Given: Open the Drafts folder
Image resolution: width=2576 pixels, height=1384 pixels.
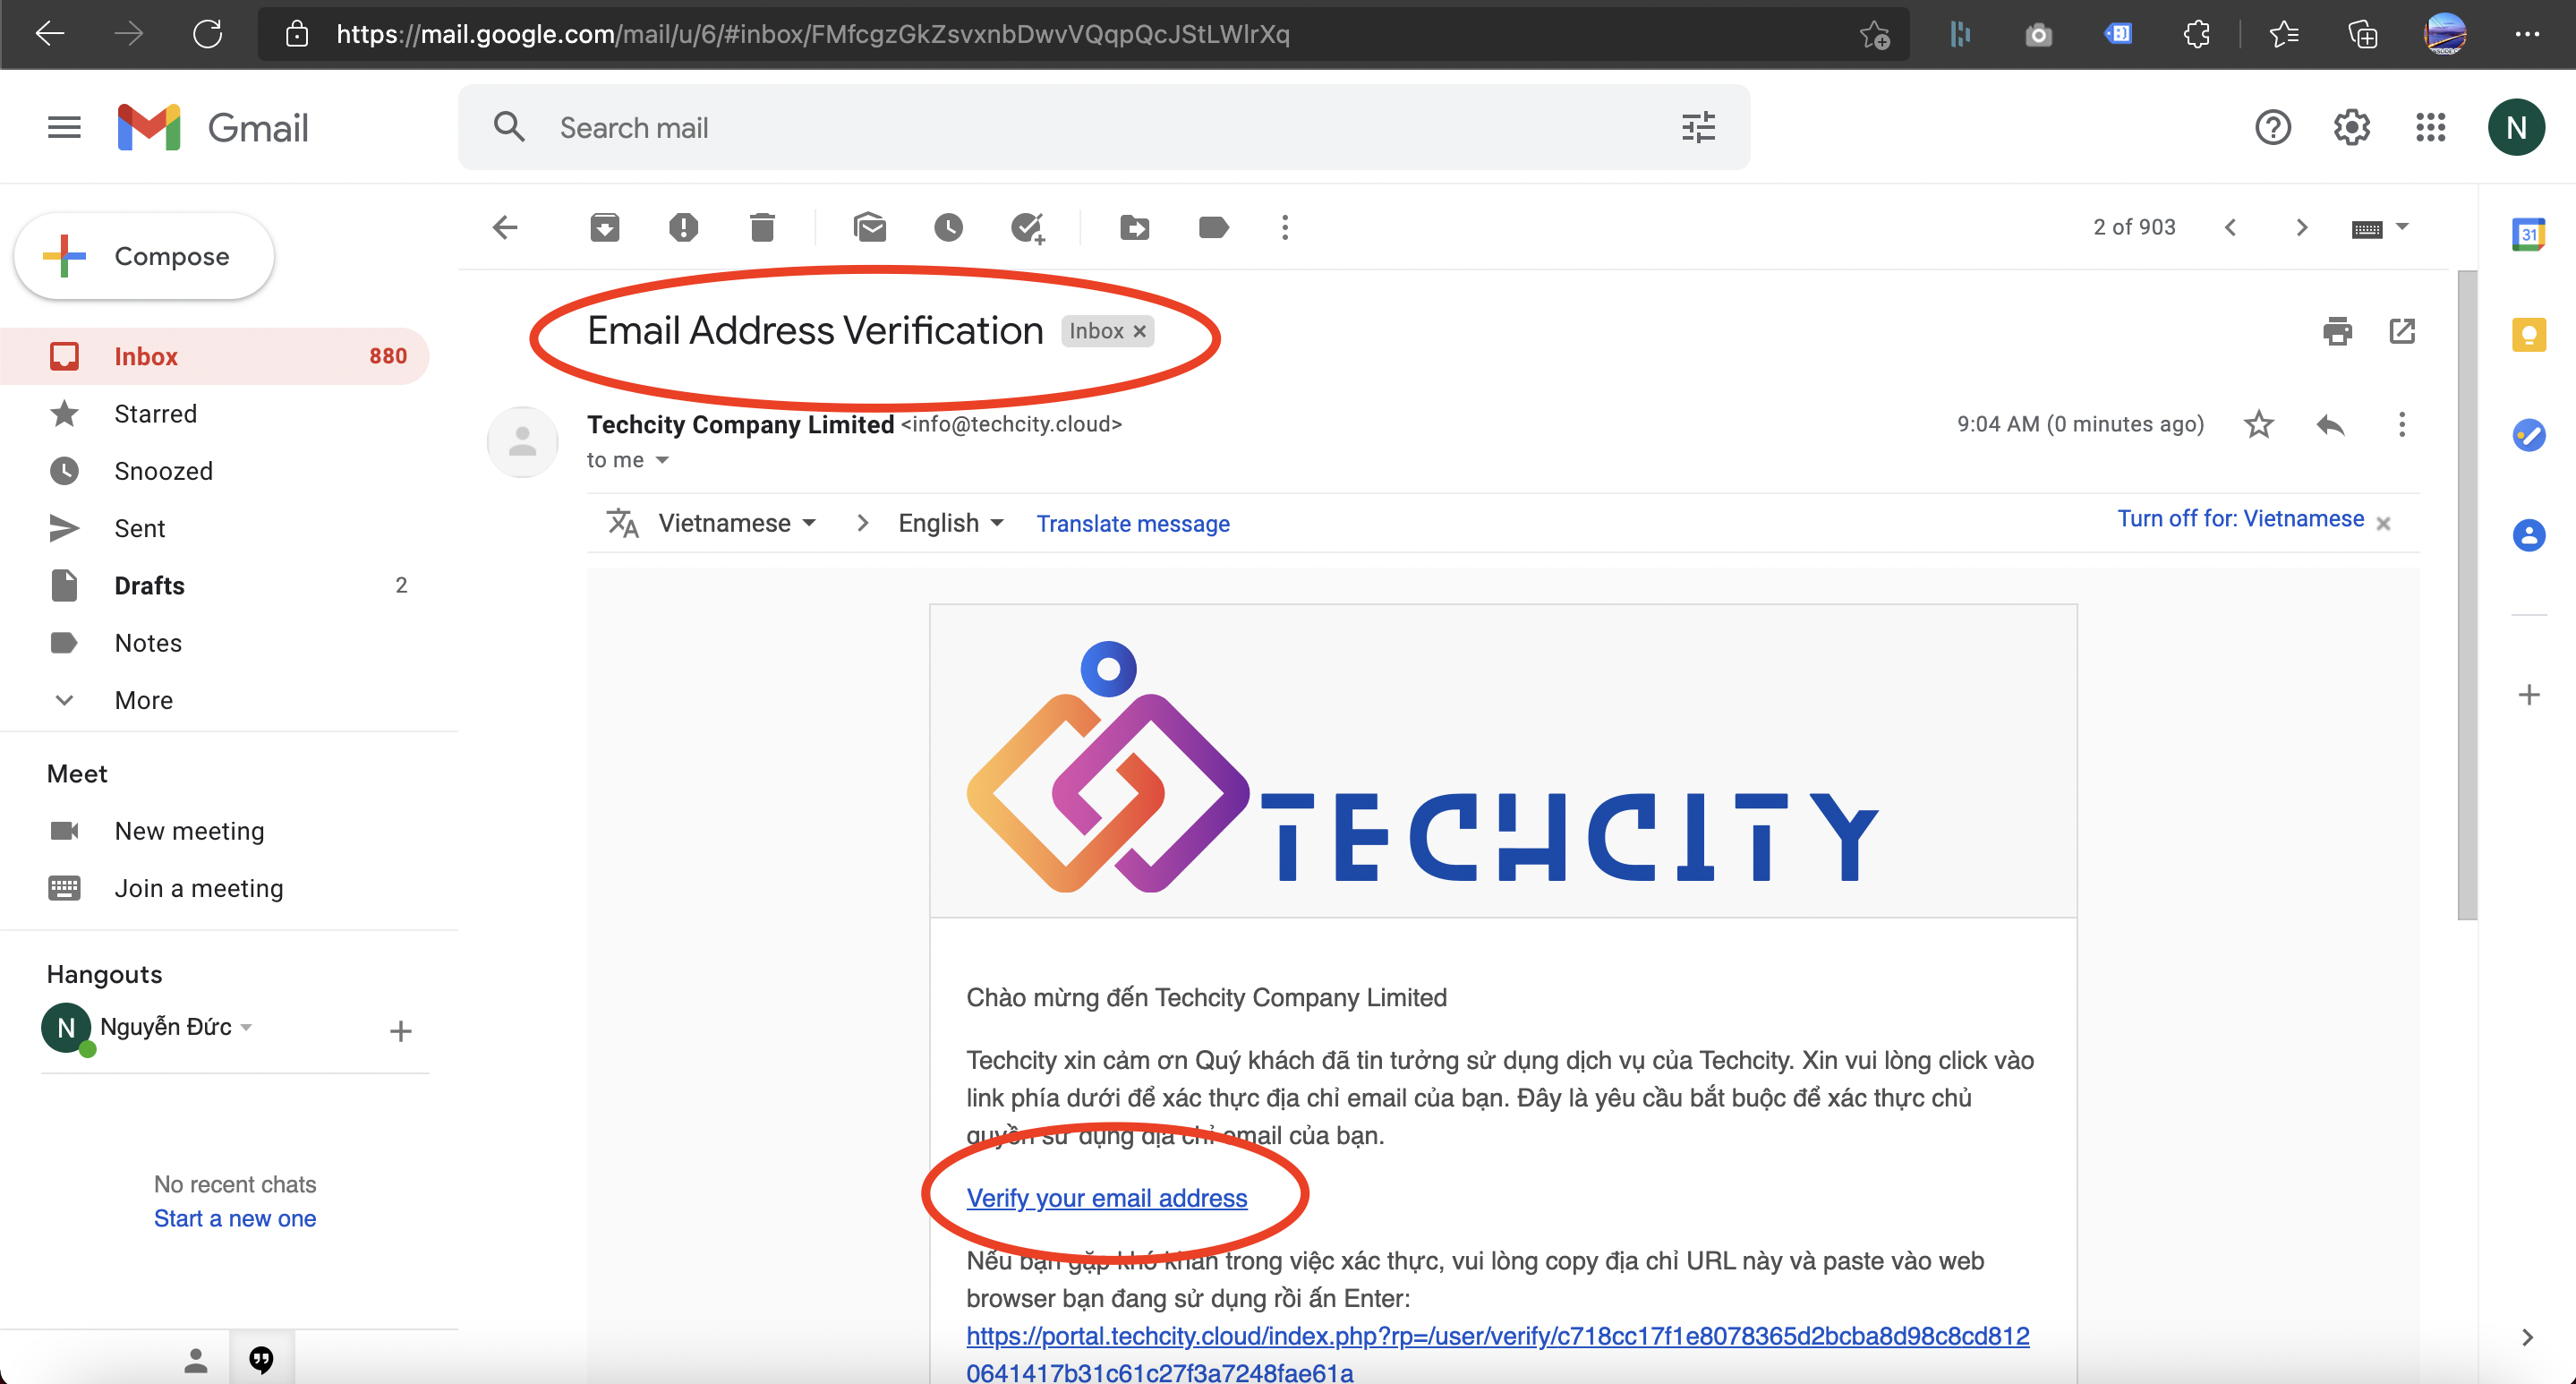Looking at the screenshot, I should pos(214,585).
